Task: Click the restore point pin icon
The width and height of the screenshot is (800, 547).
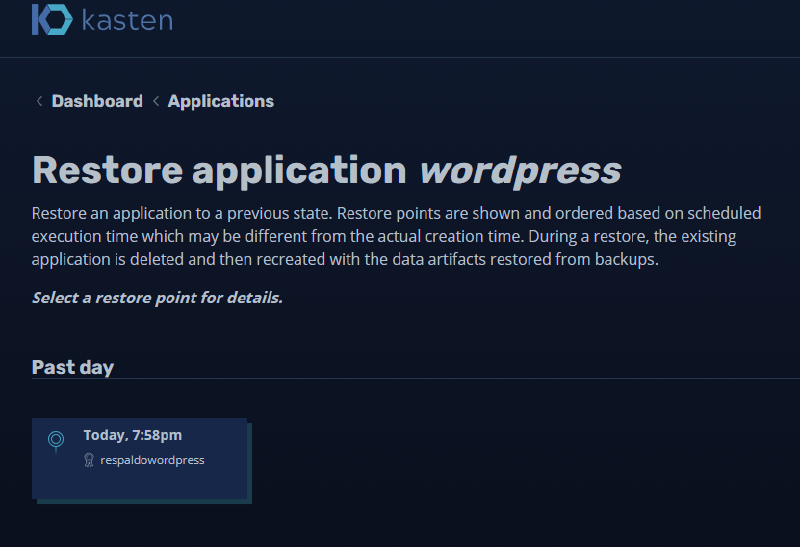Action: [56, 441]
